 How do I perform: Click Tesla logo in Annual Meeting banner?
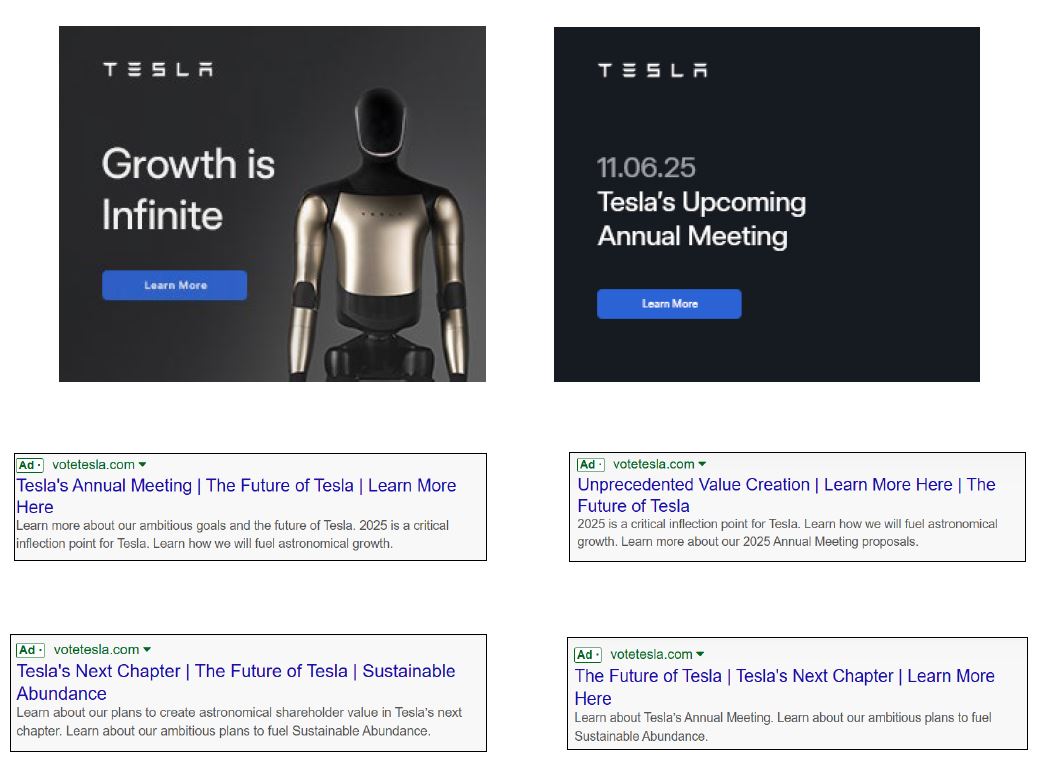click(652, 70)
